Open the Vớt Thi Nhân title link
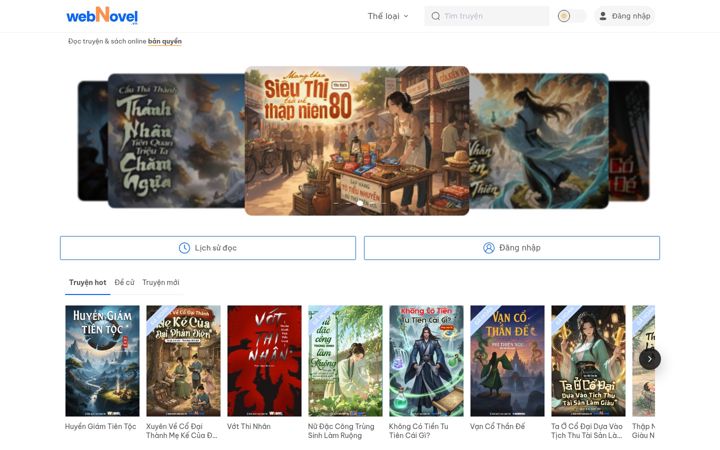Screen dimensions: 720x450 coord(249,426)
